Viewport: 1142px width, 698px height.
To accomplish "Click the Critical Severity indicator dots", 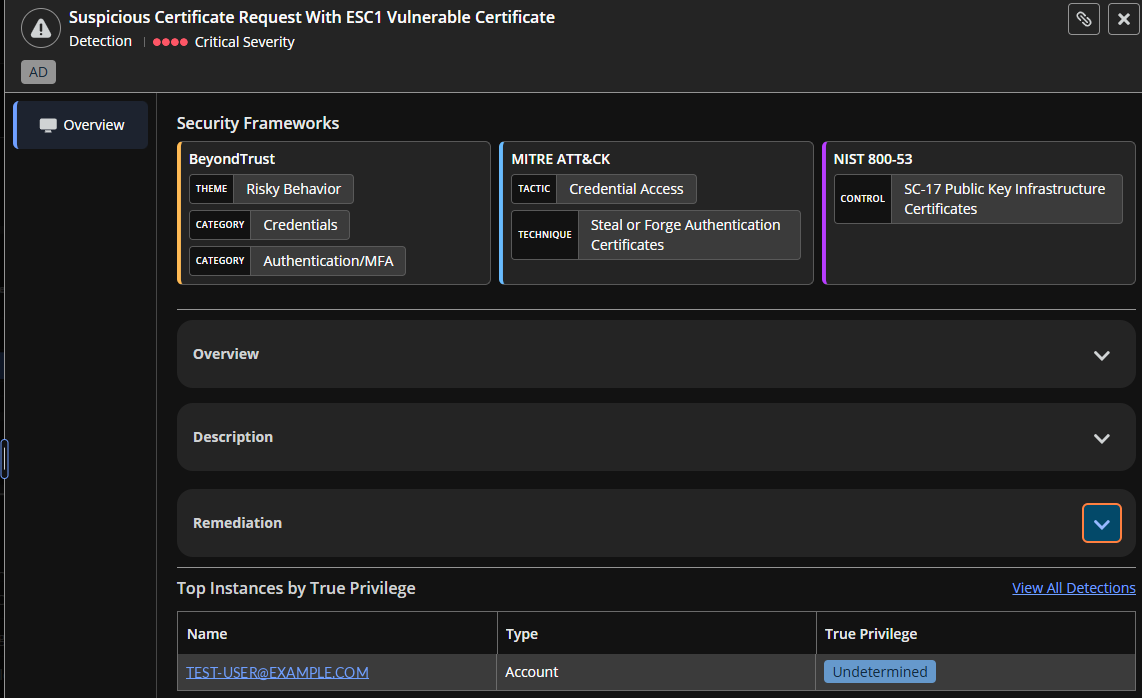I will [x=170, y=42].
